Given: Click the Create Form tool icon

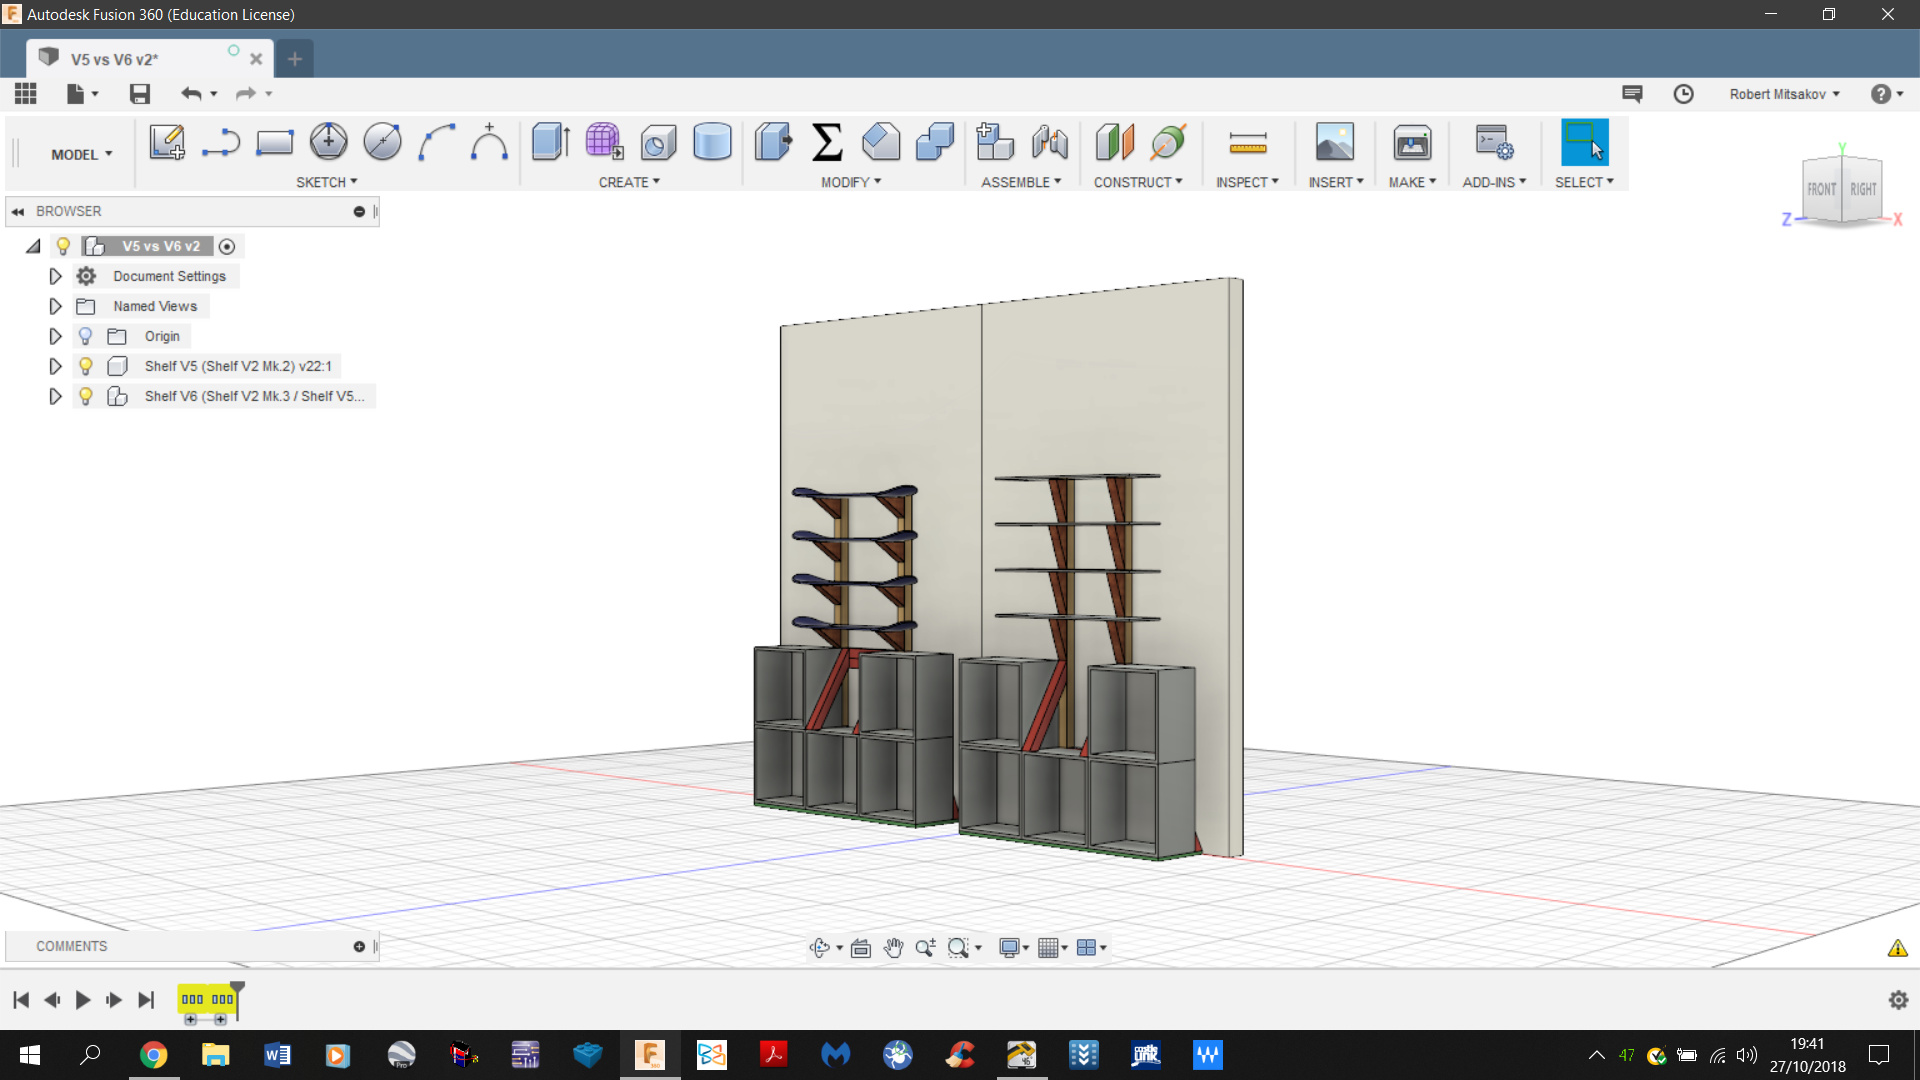Looking at the screenshot, I should (605, 142).
